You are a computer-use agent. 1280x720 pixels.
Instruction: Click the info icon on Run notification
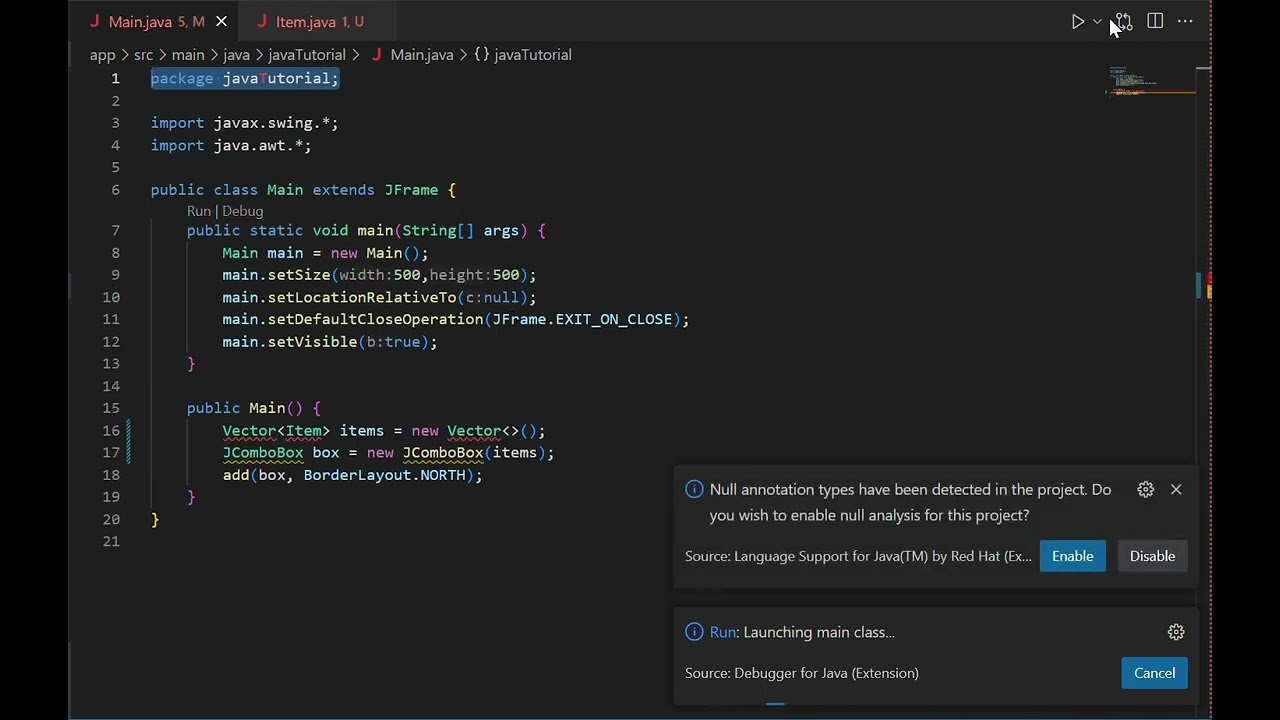694,632
